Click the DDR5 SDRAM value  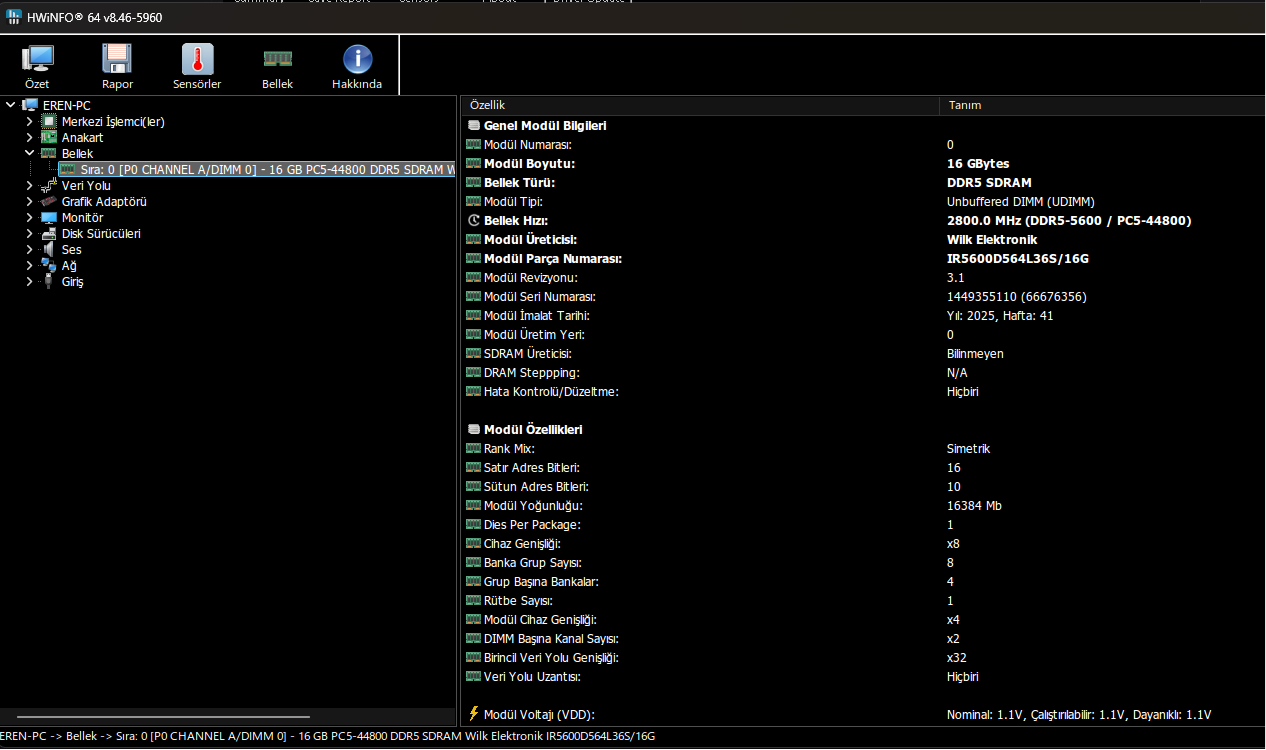click(989, 182)
